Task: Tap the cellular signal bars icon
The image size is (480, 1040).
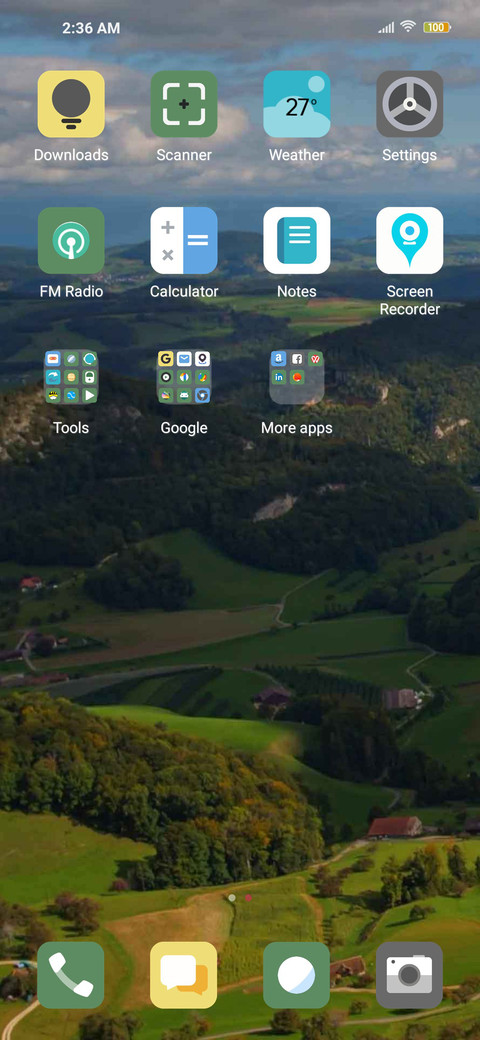Action: (386, 27)
